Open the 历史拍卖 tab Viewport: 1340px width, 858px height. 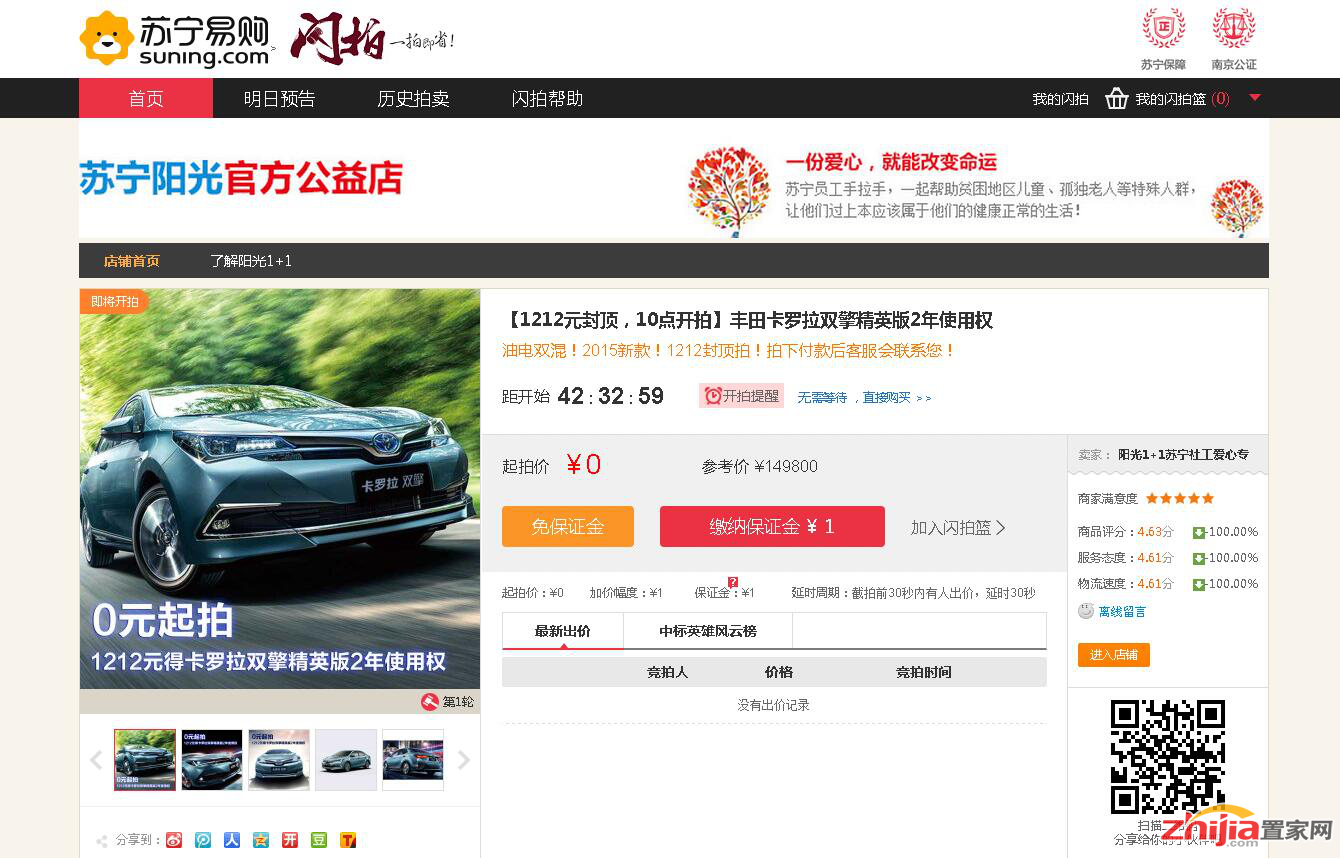coord(413,98)
